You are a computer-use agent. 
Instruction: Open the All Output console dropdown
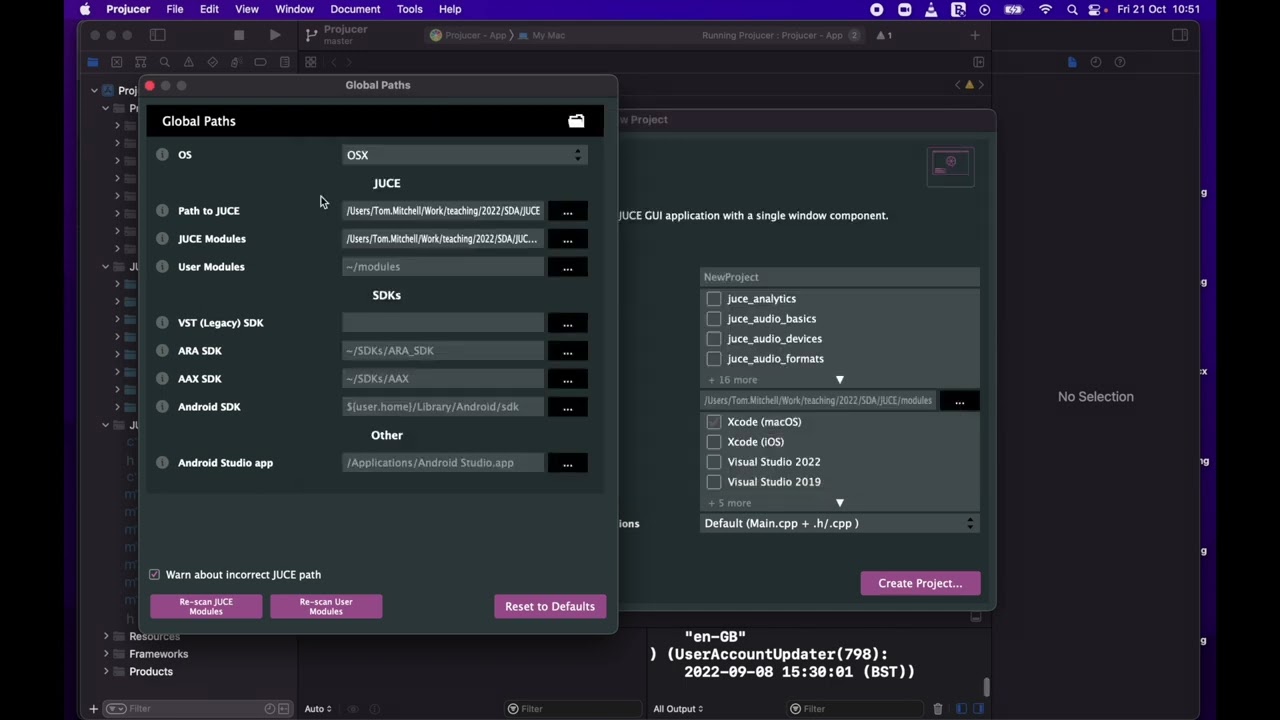[678, 709]
